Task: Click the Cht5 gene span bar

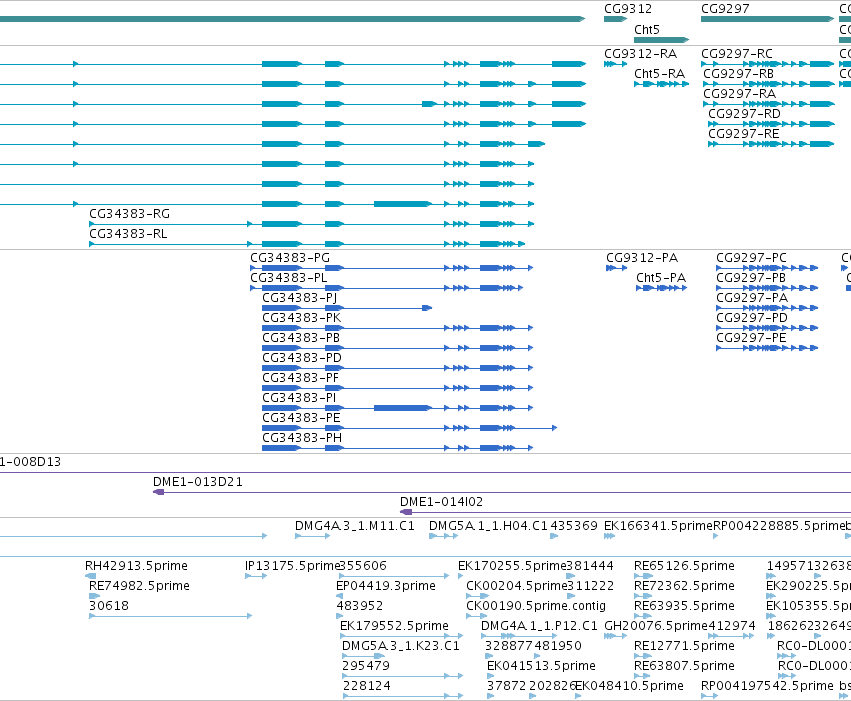Action: (662, 40)
